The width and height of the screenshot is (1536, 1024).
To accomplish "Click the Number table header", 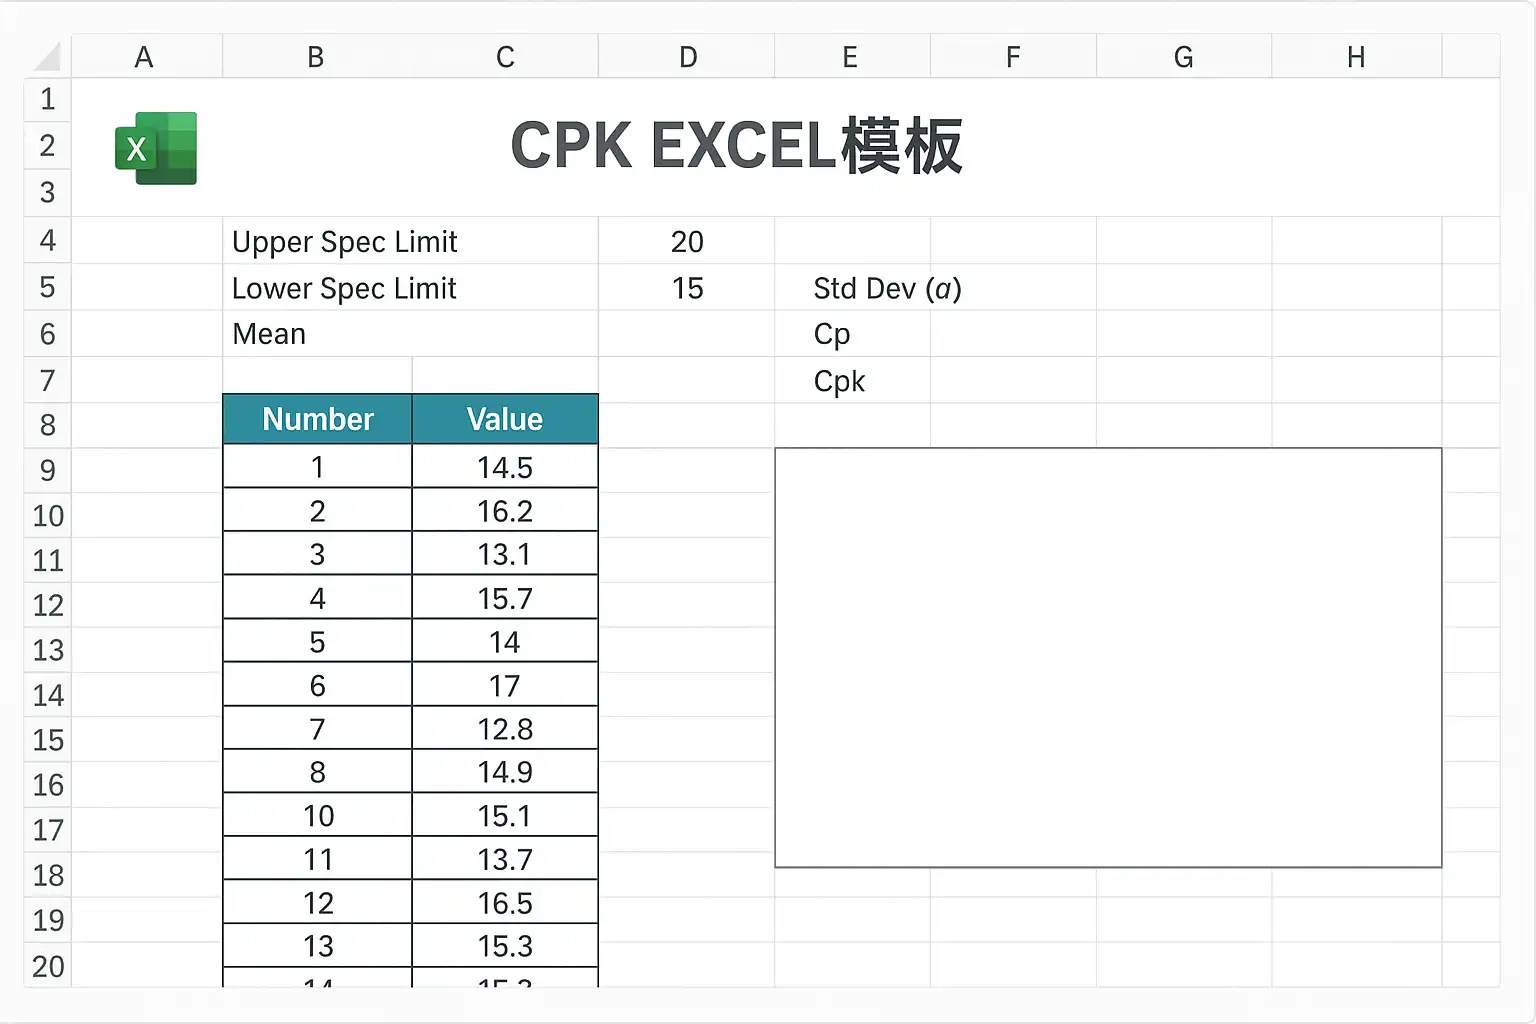I will tap(318, 419).
